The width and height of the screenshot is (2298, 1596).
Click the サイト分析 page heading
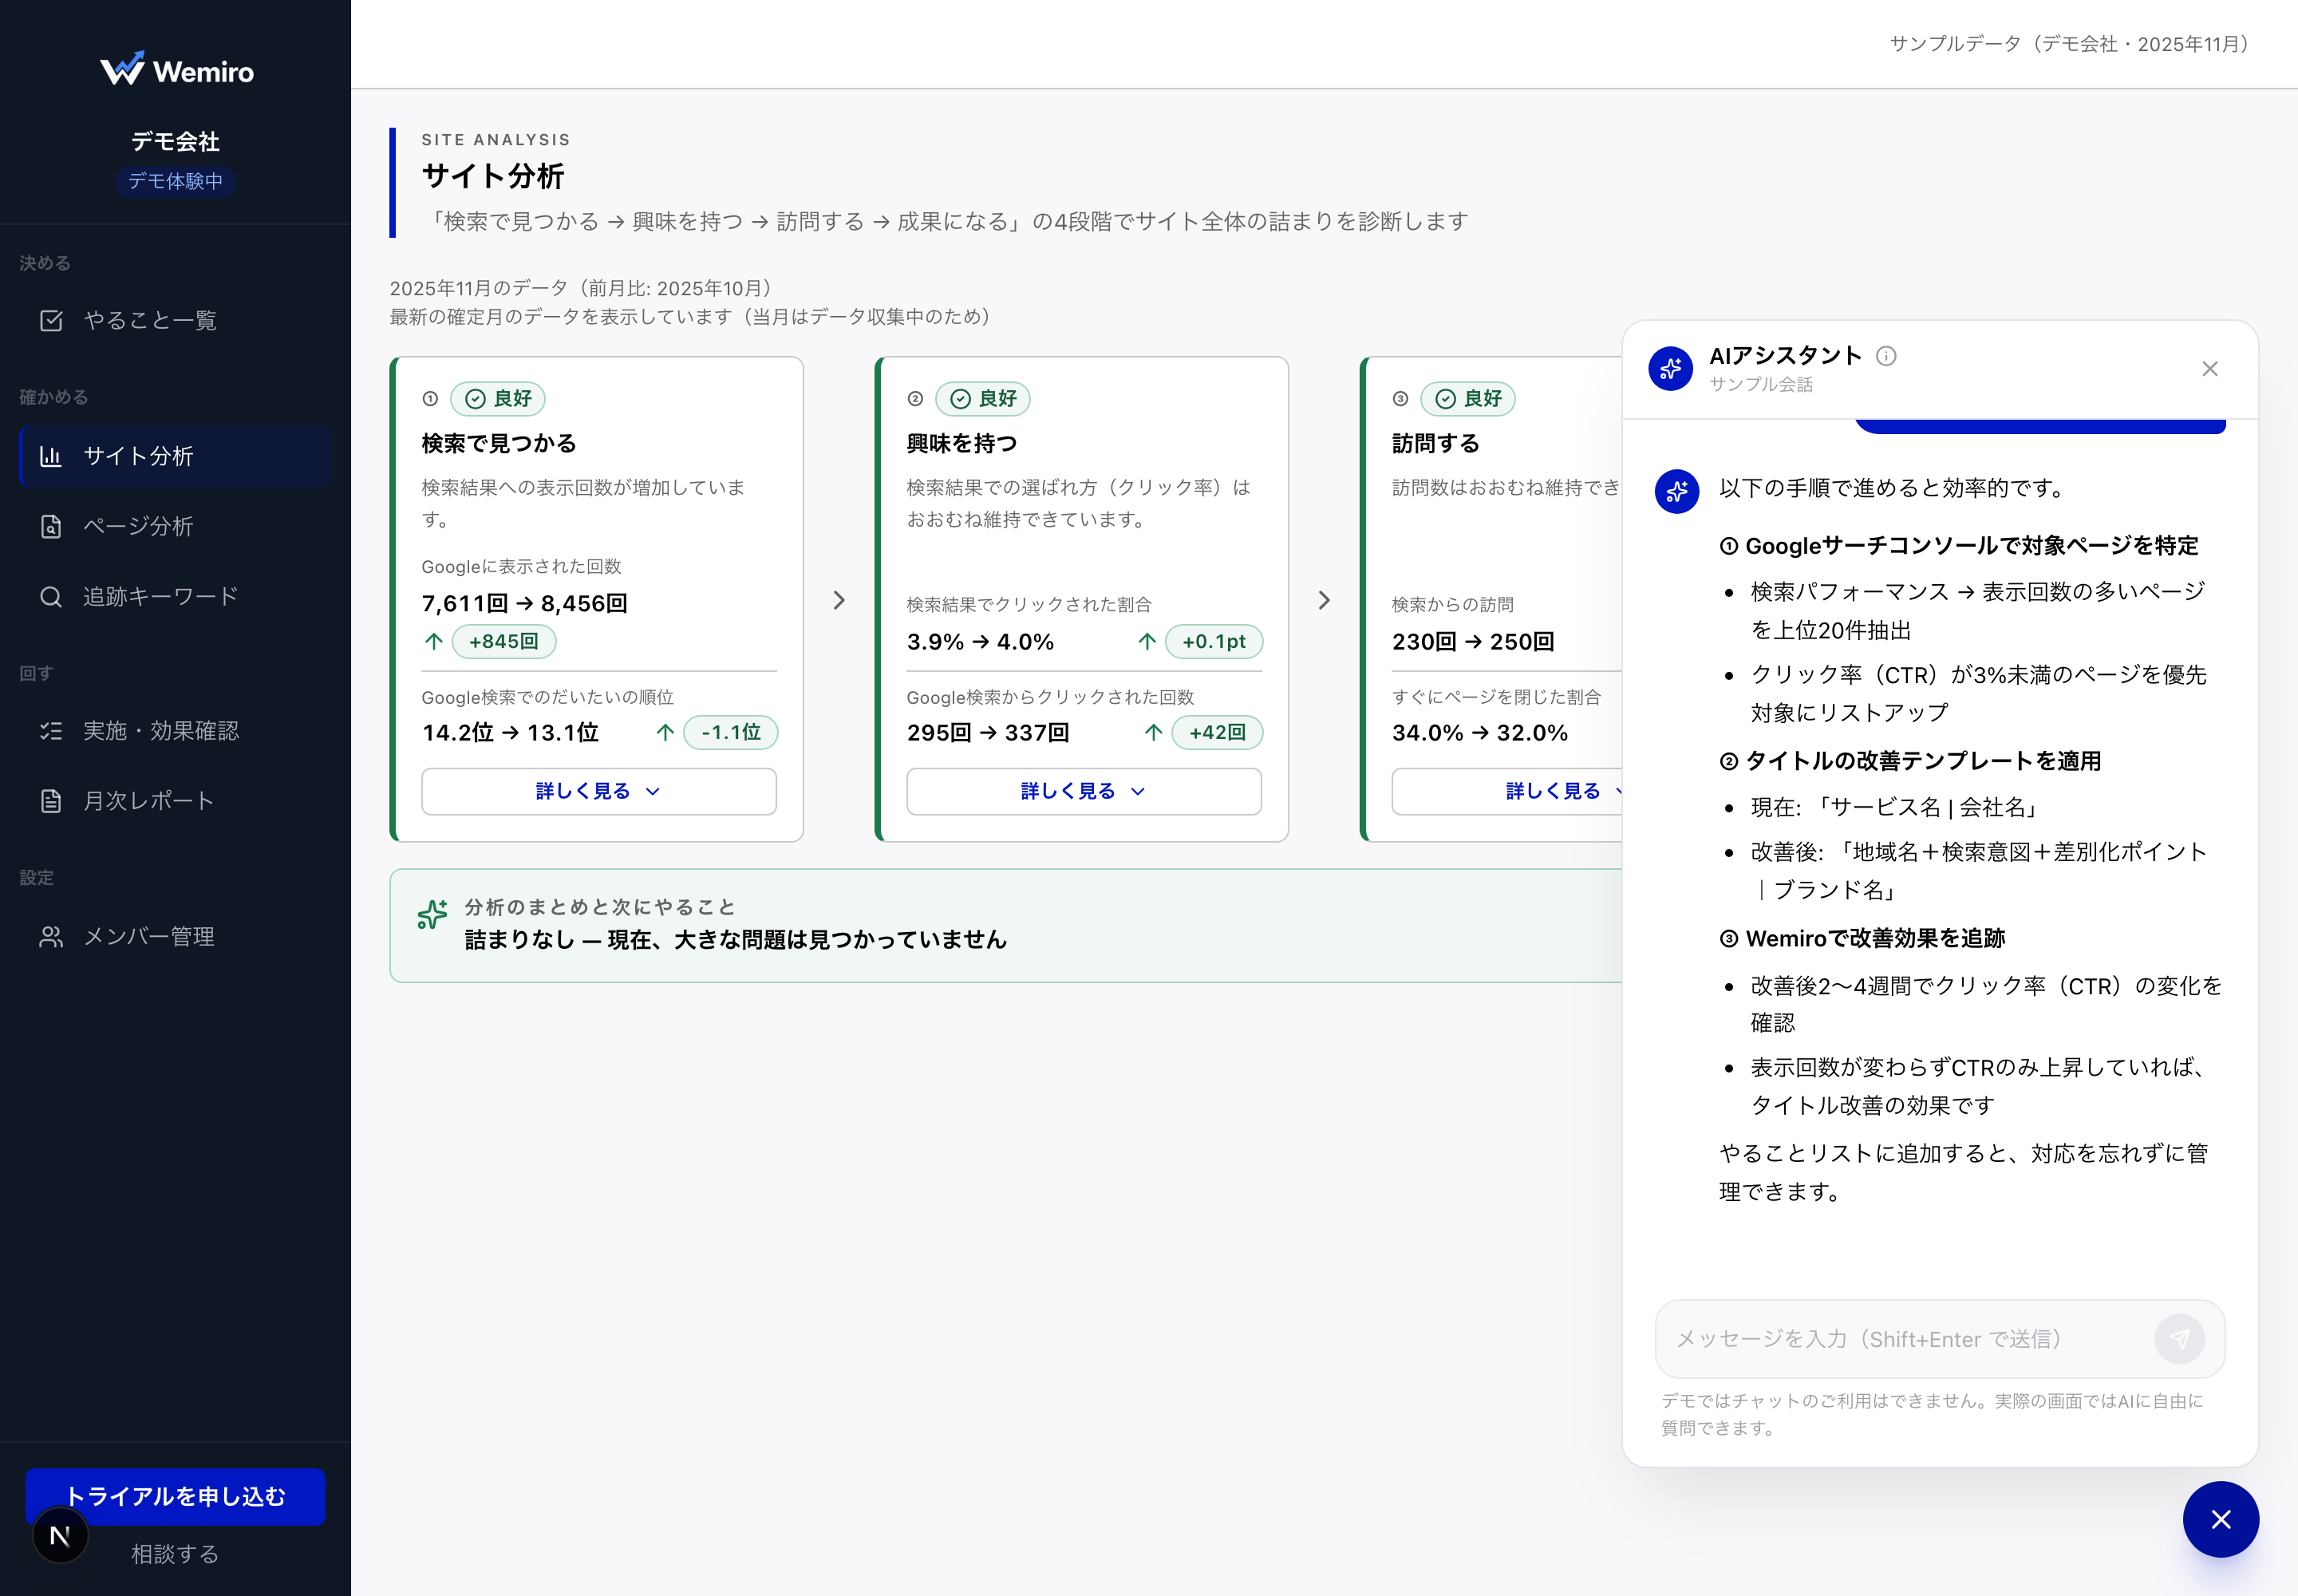(493, 176)
